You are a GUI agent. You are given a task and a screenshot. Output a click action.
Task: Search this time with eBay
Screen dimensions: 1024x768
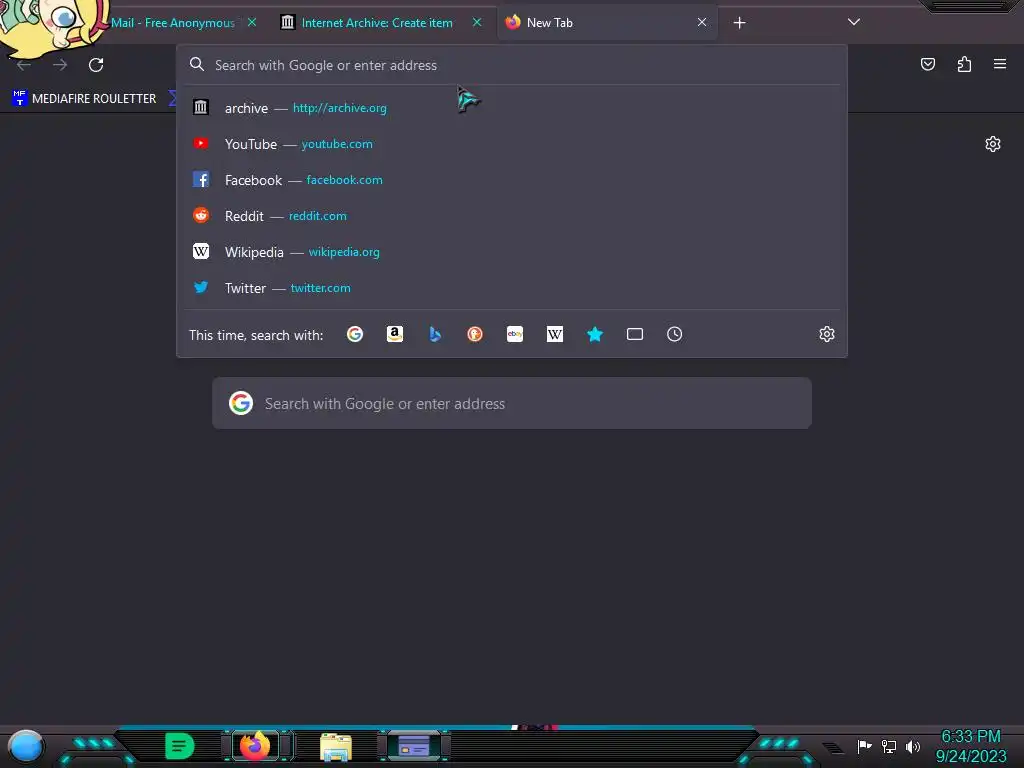pos(515,334)
